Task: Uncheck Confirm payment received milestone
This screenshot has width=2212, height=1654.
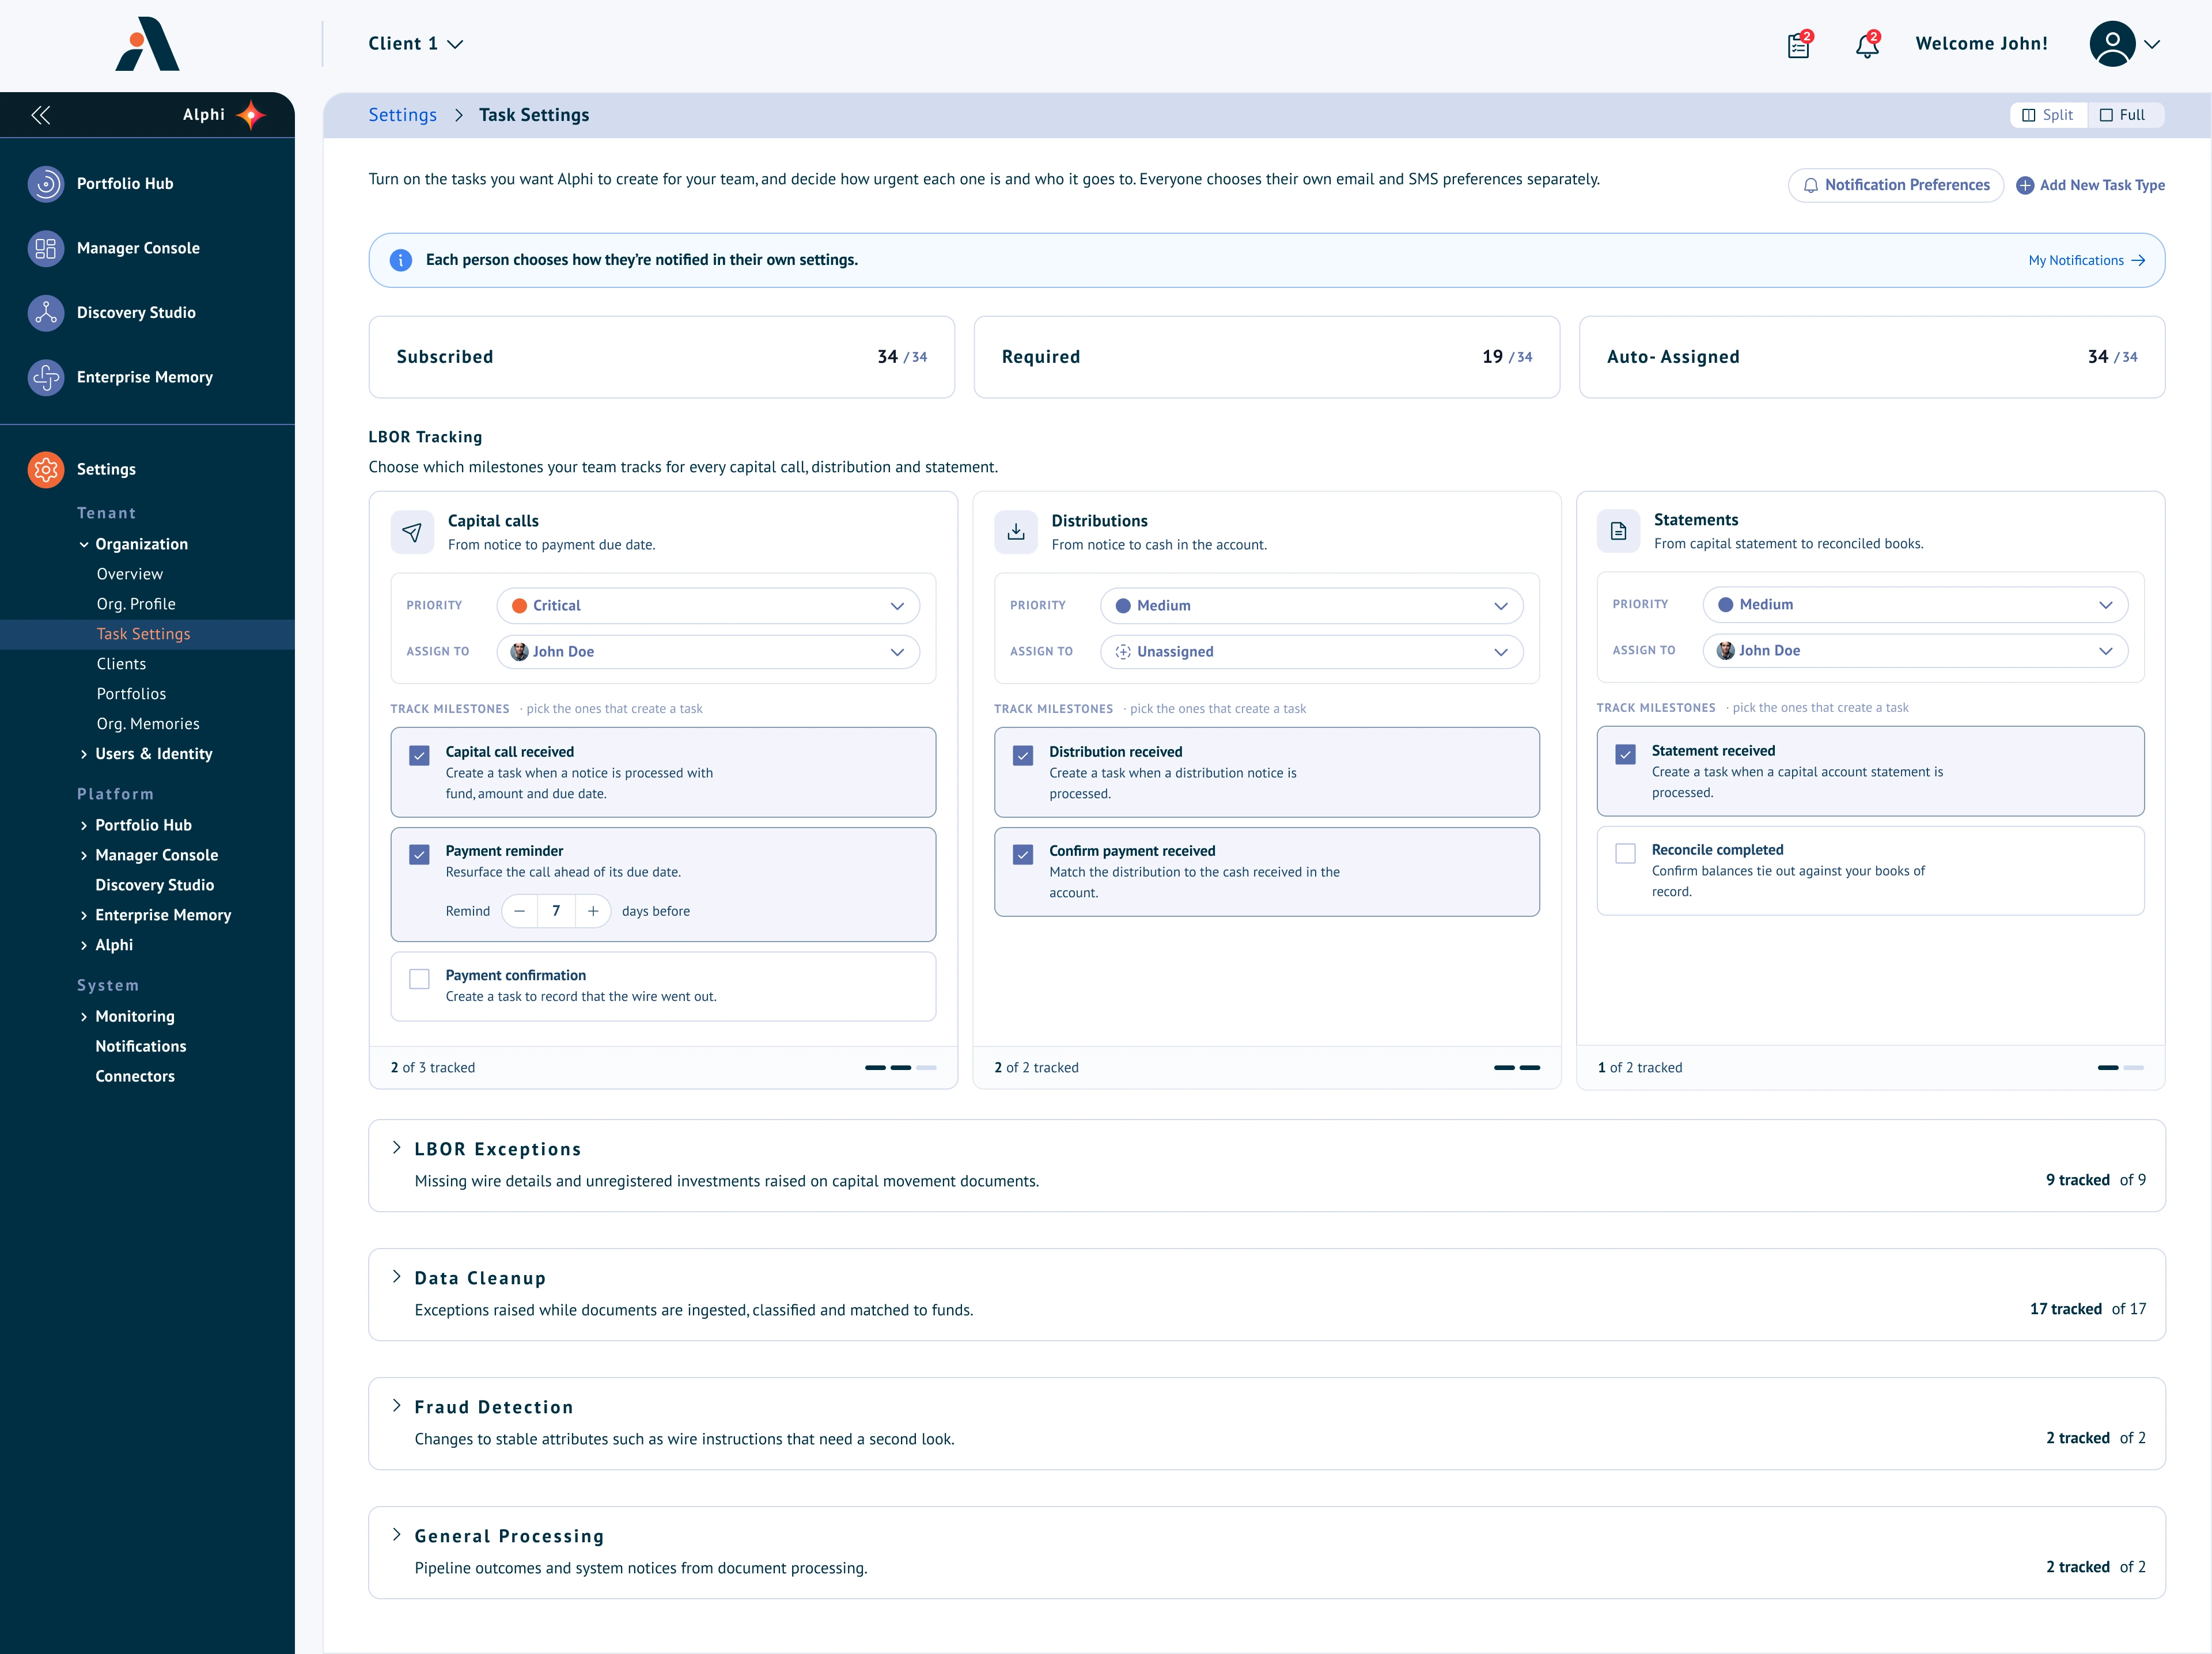Action: [x=1023, y=855]
